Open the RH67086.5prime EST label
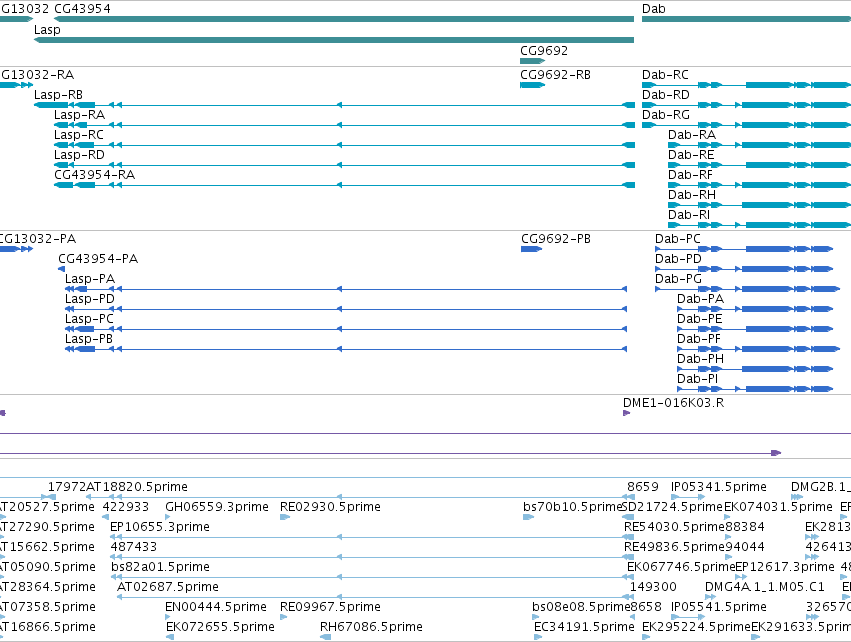851x642 pixels. [x=371, y=627]
